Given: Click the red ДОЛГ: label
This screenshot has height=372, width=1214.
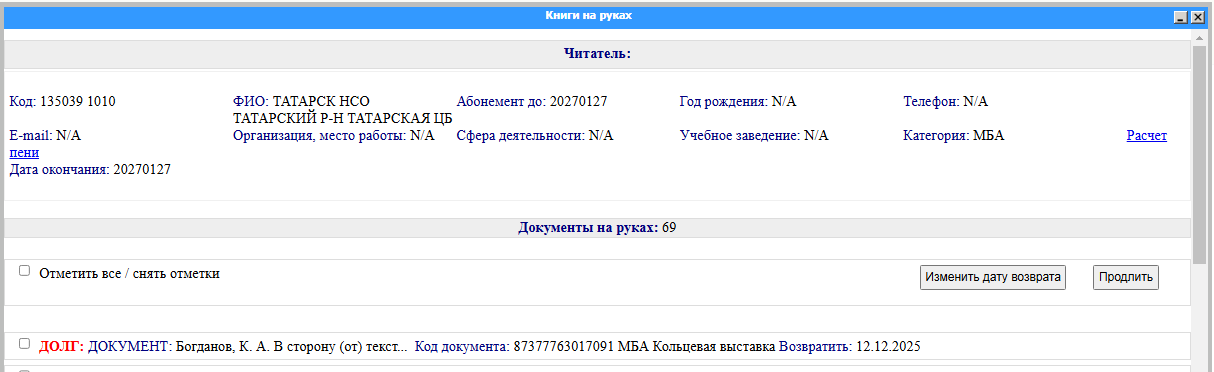Looking at the screenshot, I should coord(61,347).
